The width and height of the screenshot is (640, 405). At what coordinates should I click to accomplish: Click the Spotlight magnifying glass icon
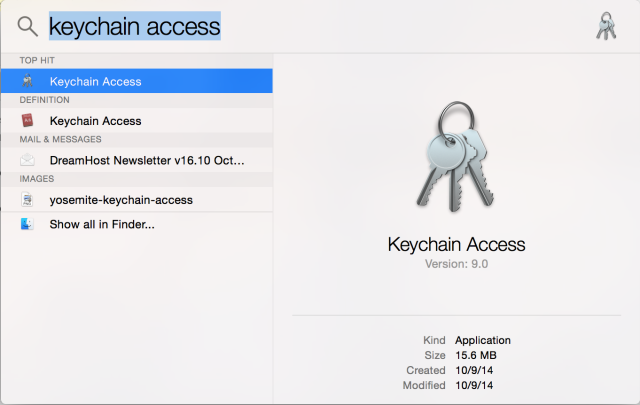(28, 27)
